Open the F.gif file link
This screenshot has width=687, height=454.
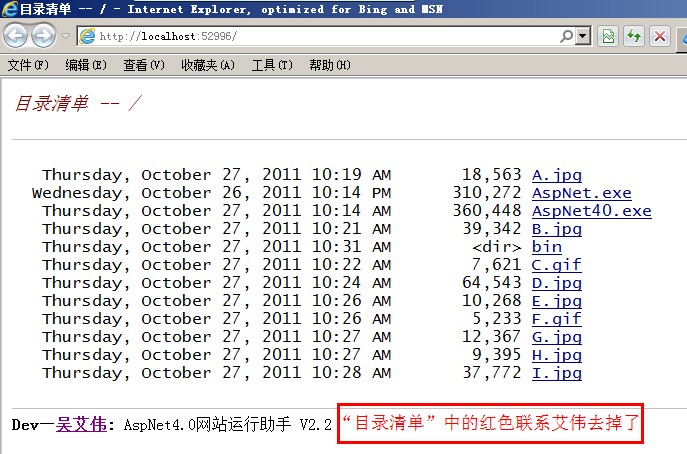[x=557, y=319]
